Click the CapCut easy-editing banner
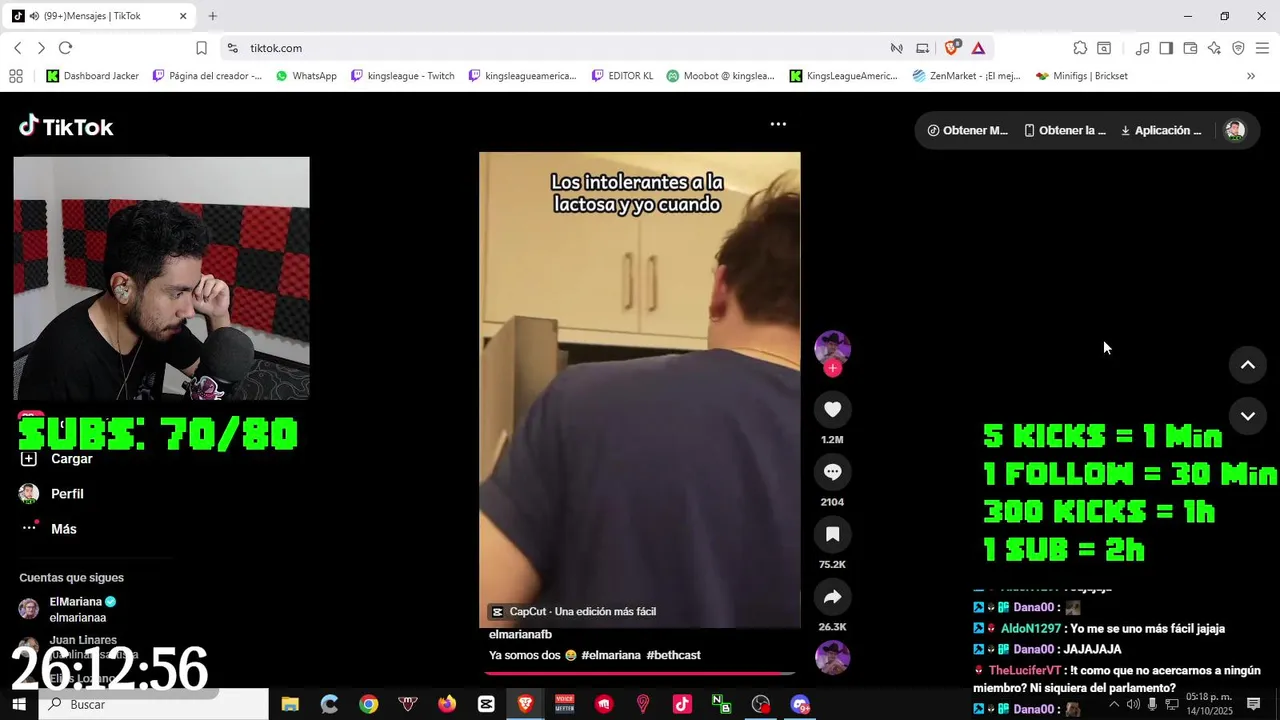1280x720 pixels. coord(574,612)
